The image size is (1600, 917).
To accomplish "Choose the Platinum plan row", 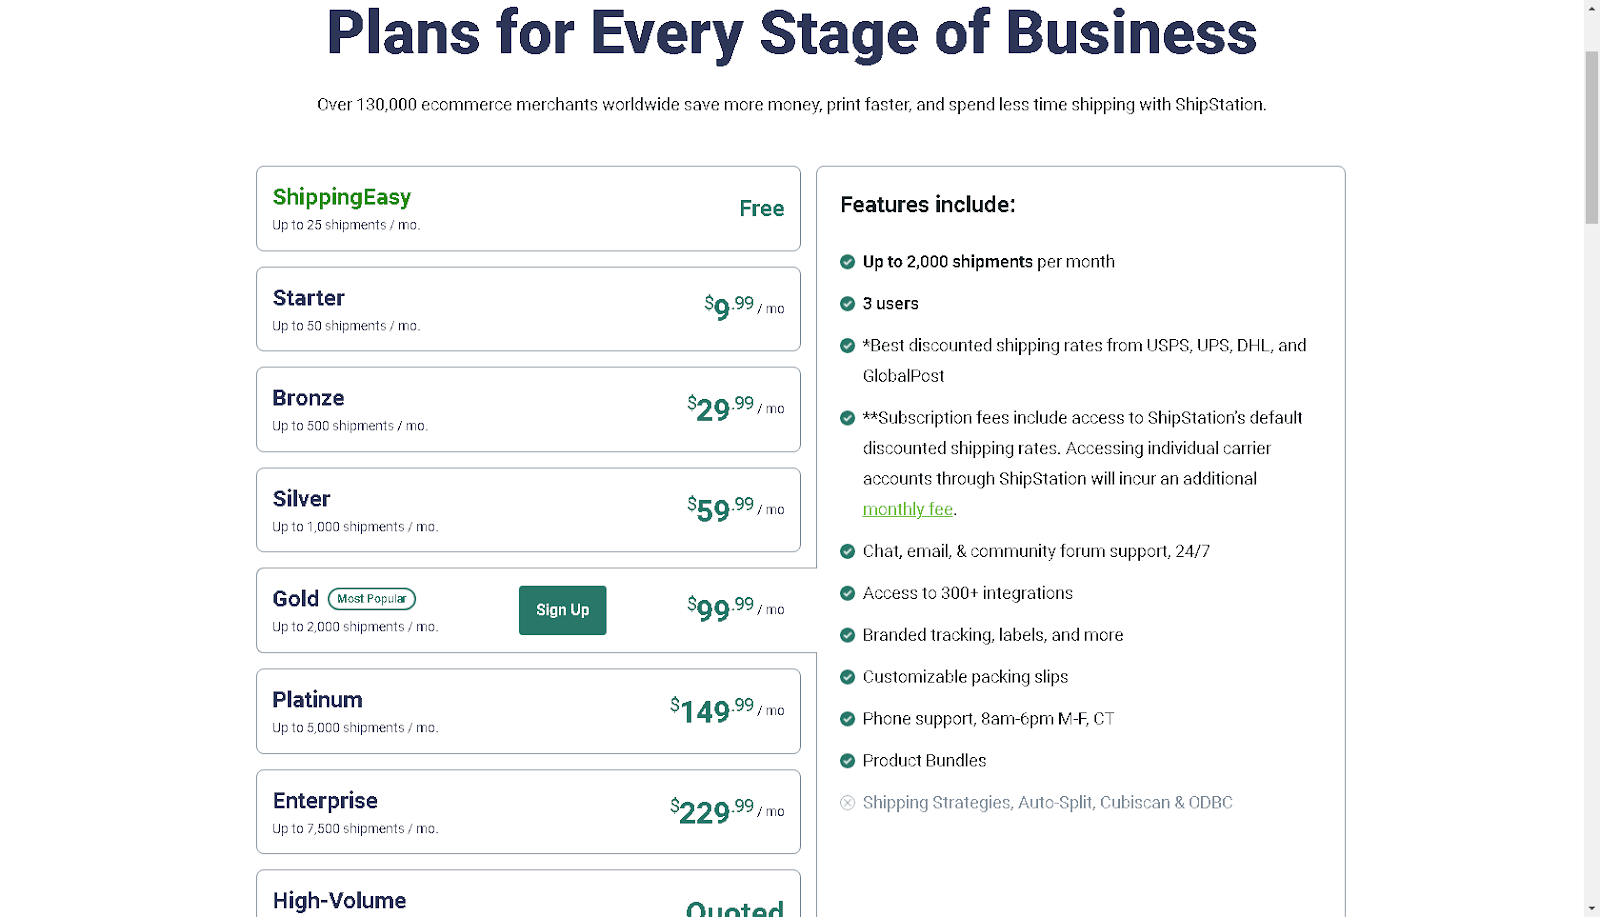I will tap(528, 711).
